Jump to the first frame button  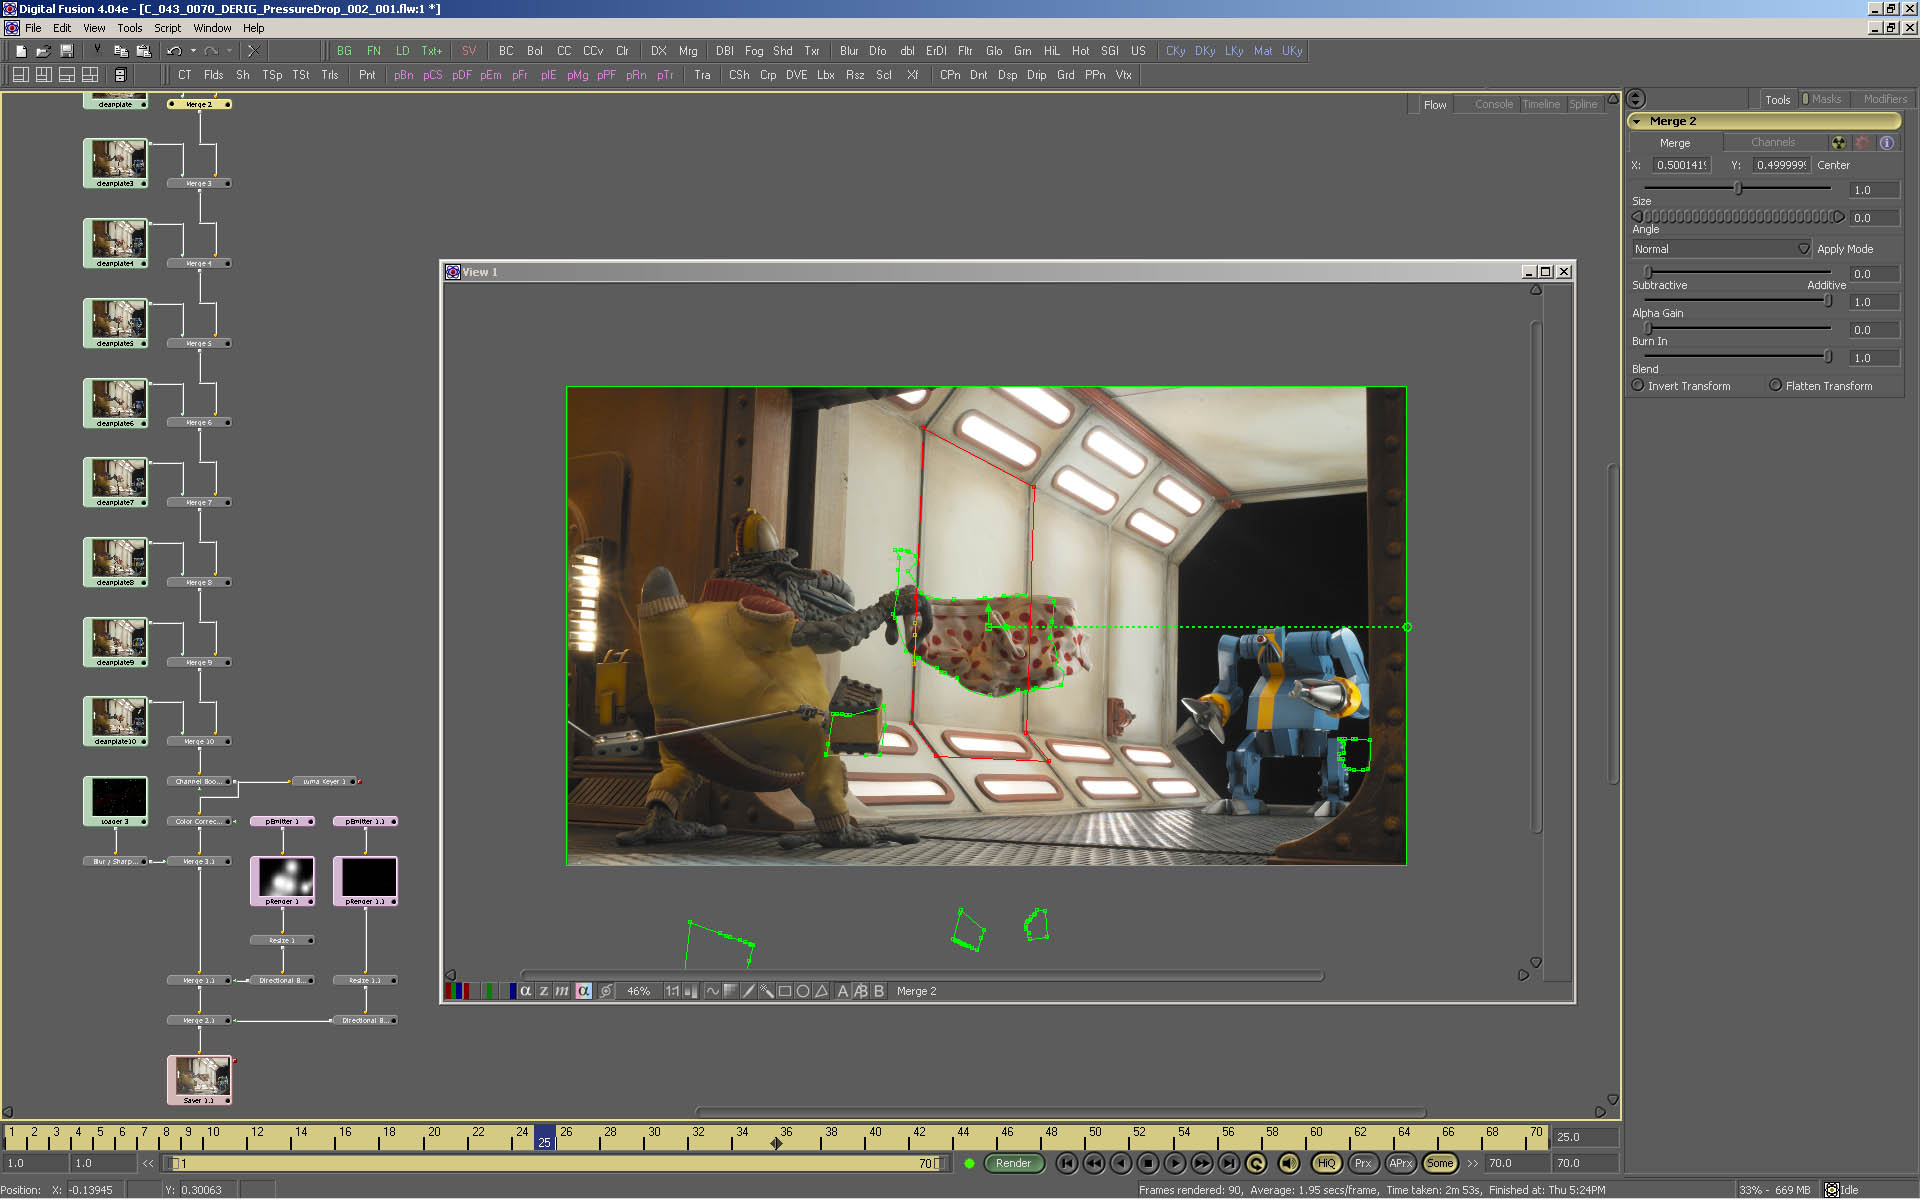pos(1067,1163)
